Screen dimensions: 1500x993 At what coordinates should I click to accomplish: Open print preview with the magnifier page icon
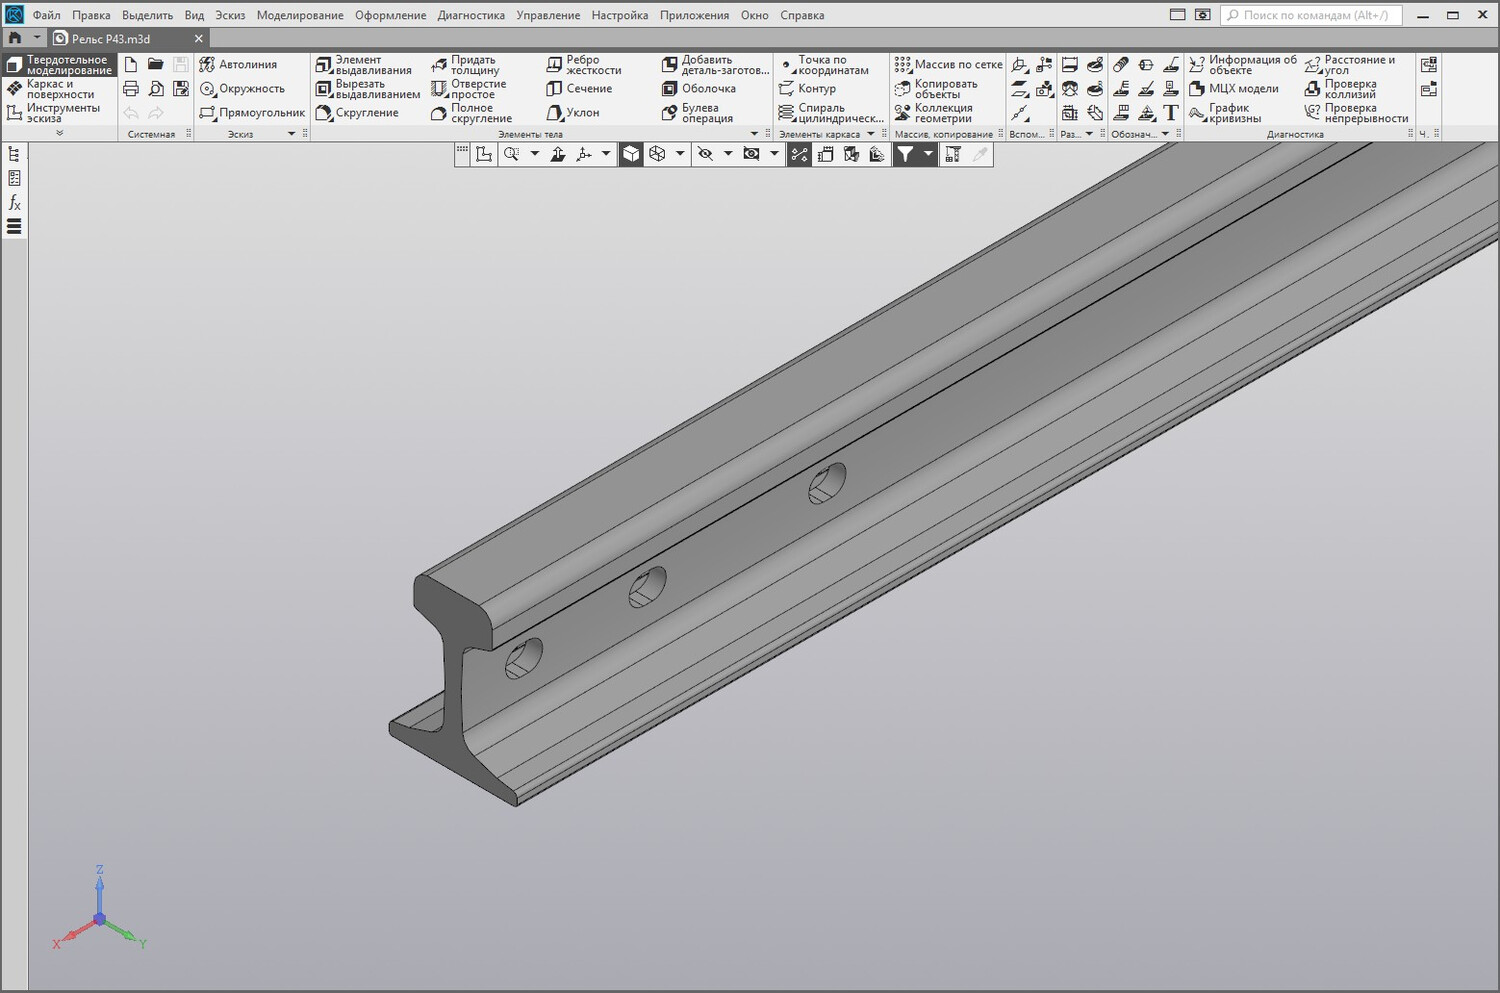point(156,89)
